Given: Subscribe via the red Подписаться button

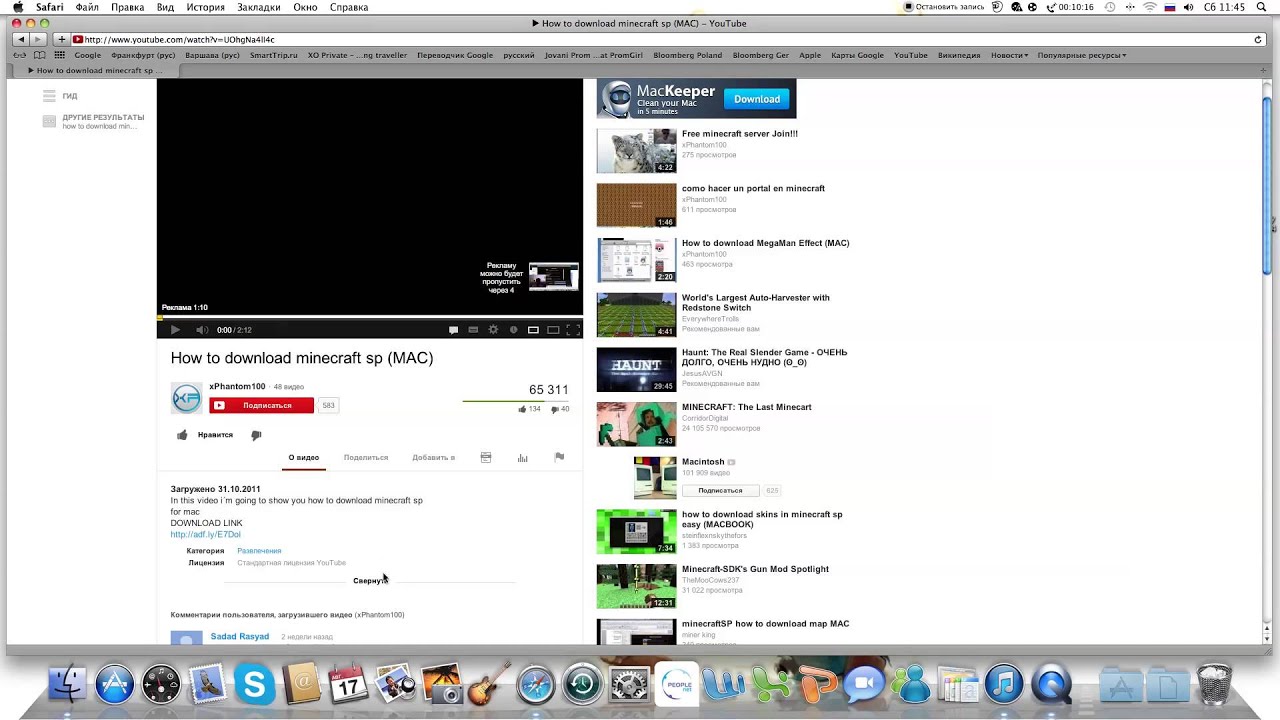Looking at the screenshot, I should [262, 405].
